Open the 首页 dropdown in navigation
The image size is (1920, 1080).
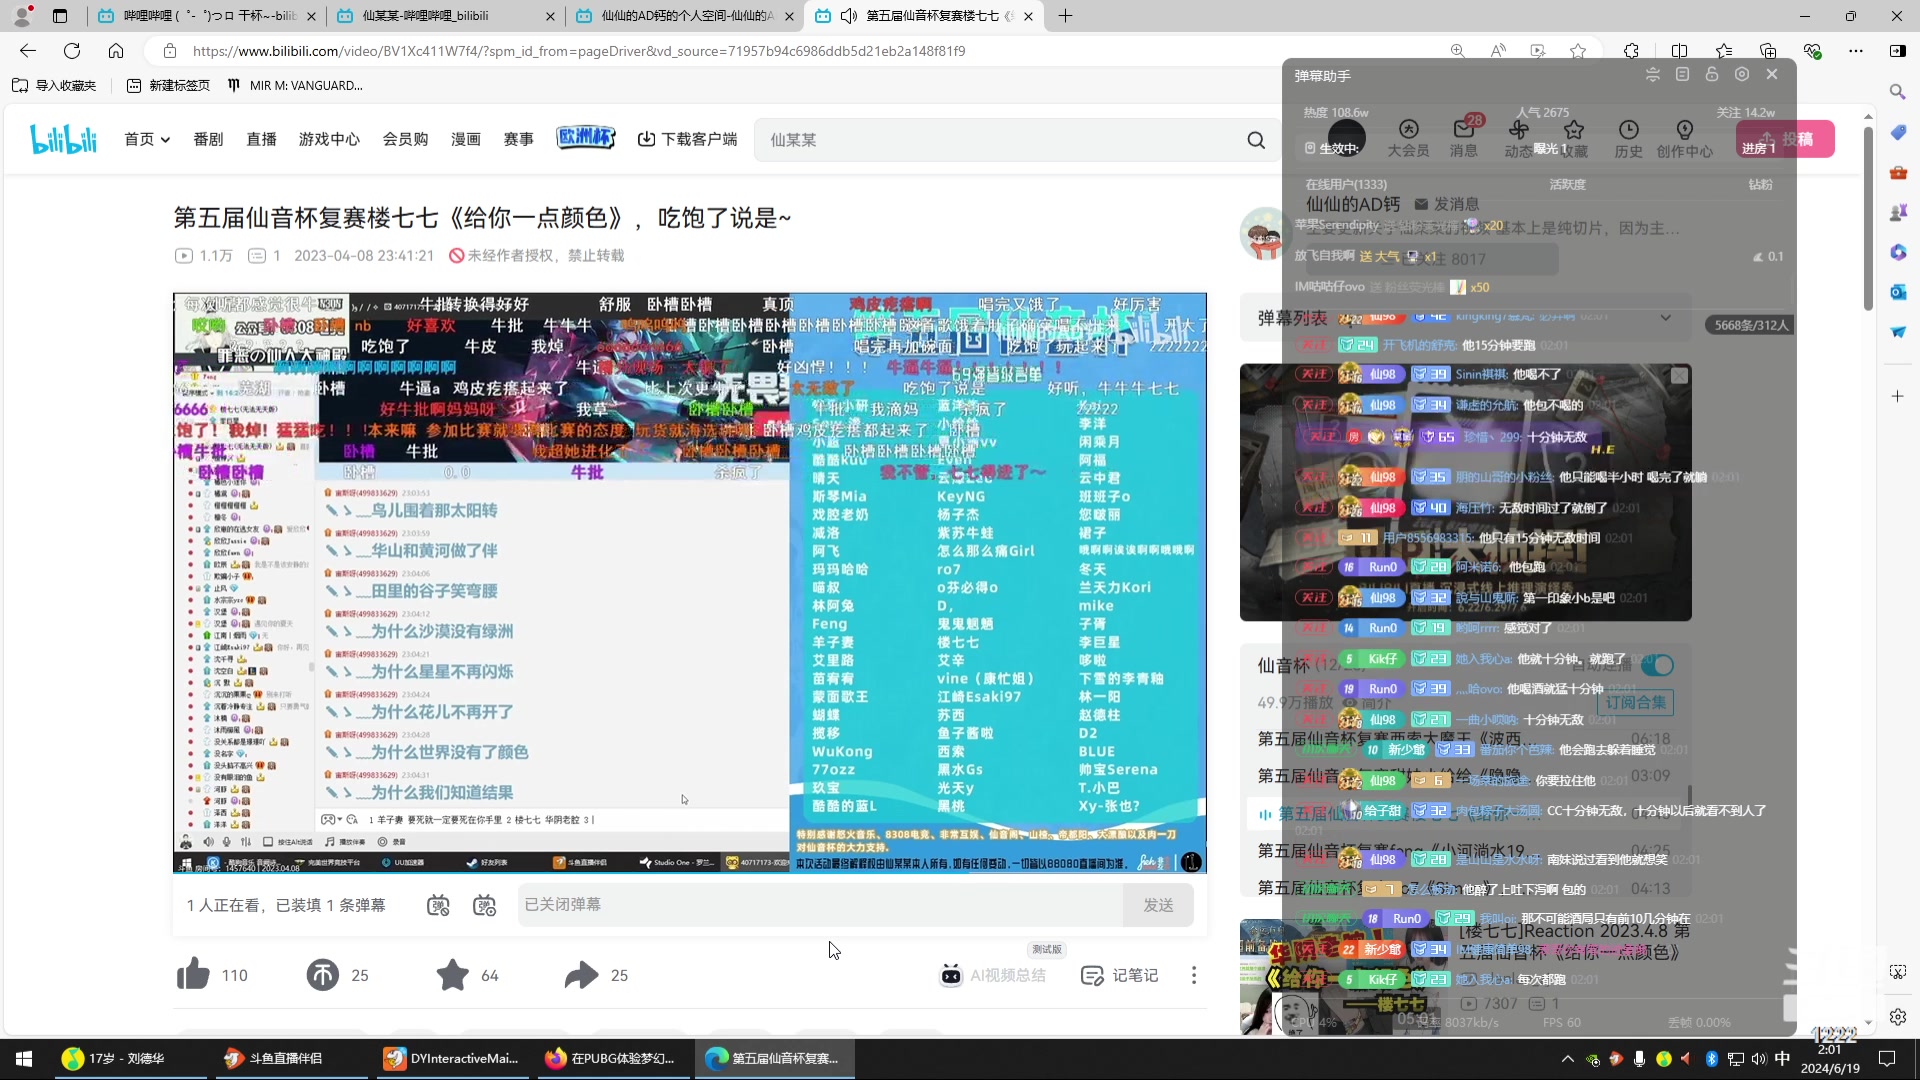147,139
